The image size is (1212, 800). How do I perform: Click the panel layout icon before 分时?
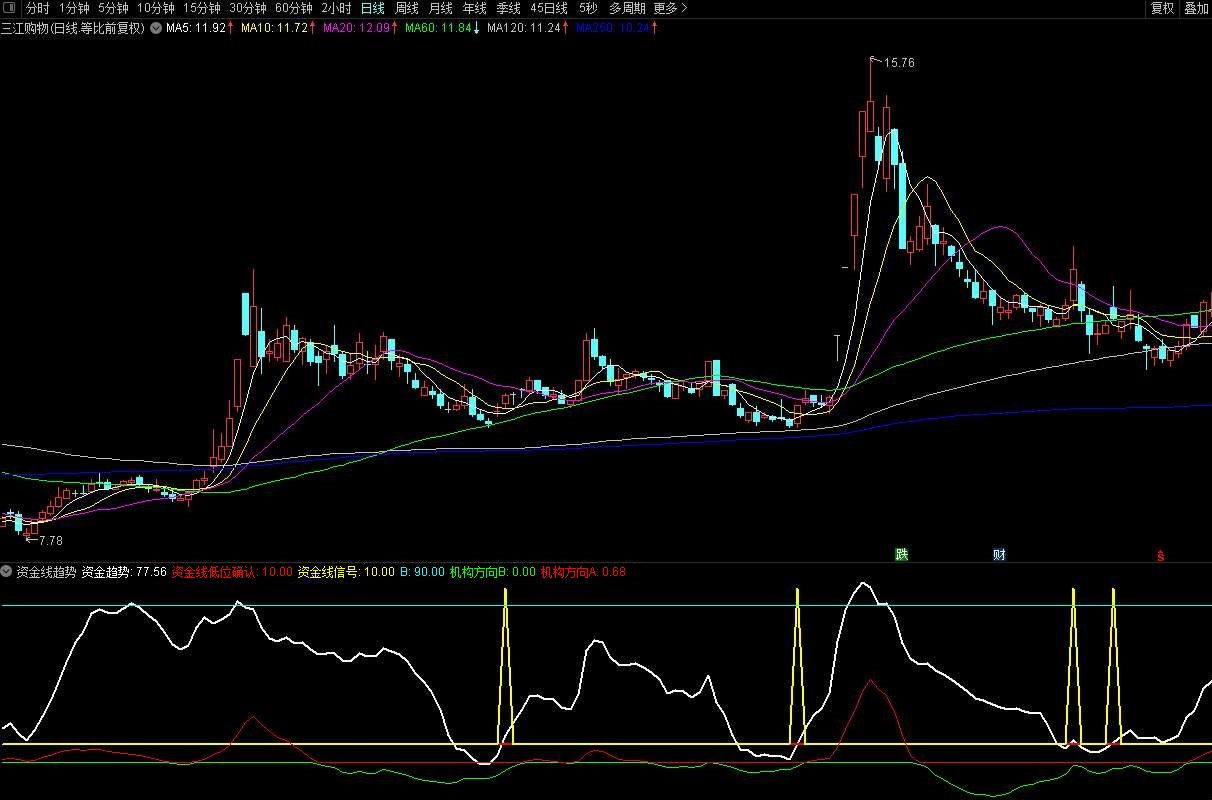[x=10, y=8]
